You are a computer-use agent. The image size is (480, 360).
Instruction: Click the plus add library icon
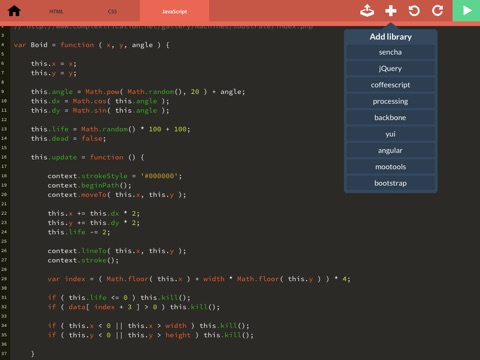point(391,11)
